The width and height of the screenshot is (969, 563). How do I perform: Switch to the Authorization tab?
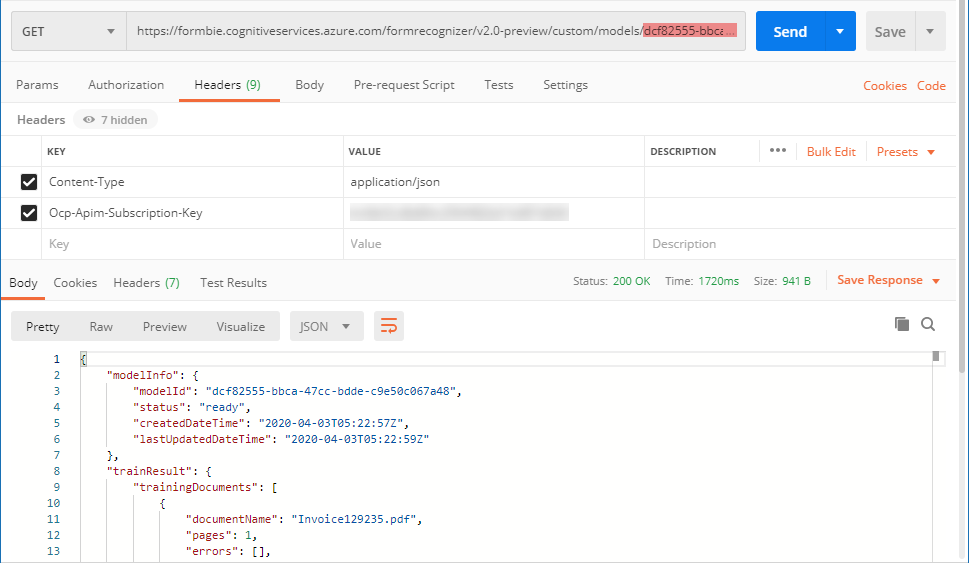(126, 85)
